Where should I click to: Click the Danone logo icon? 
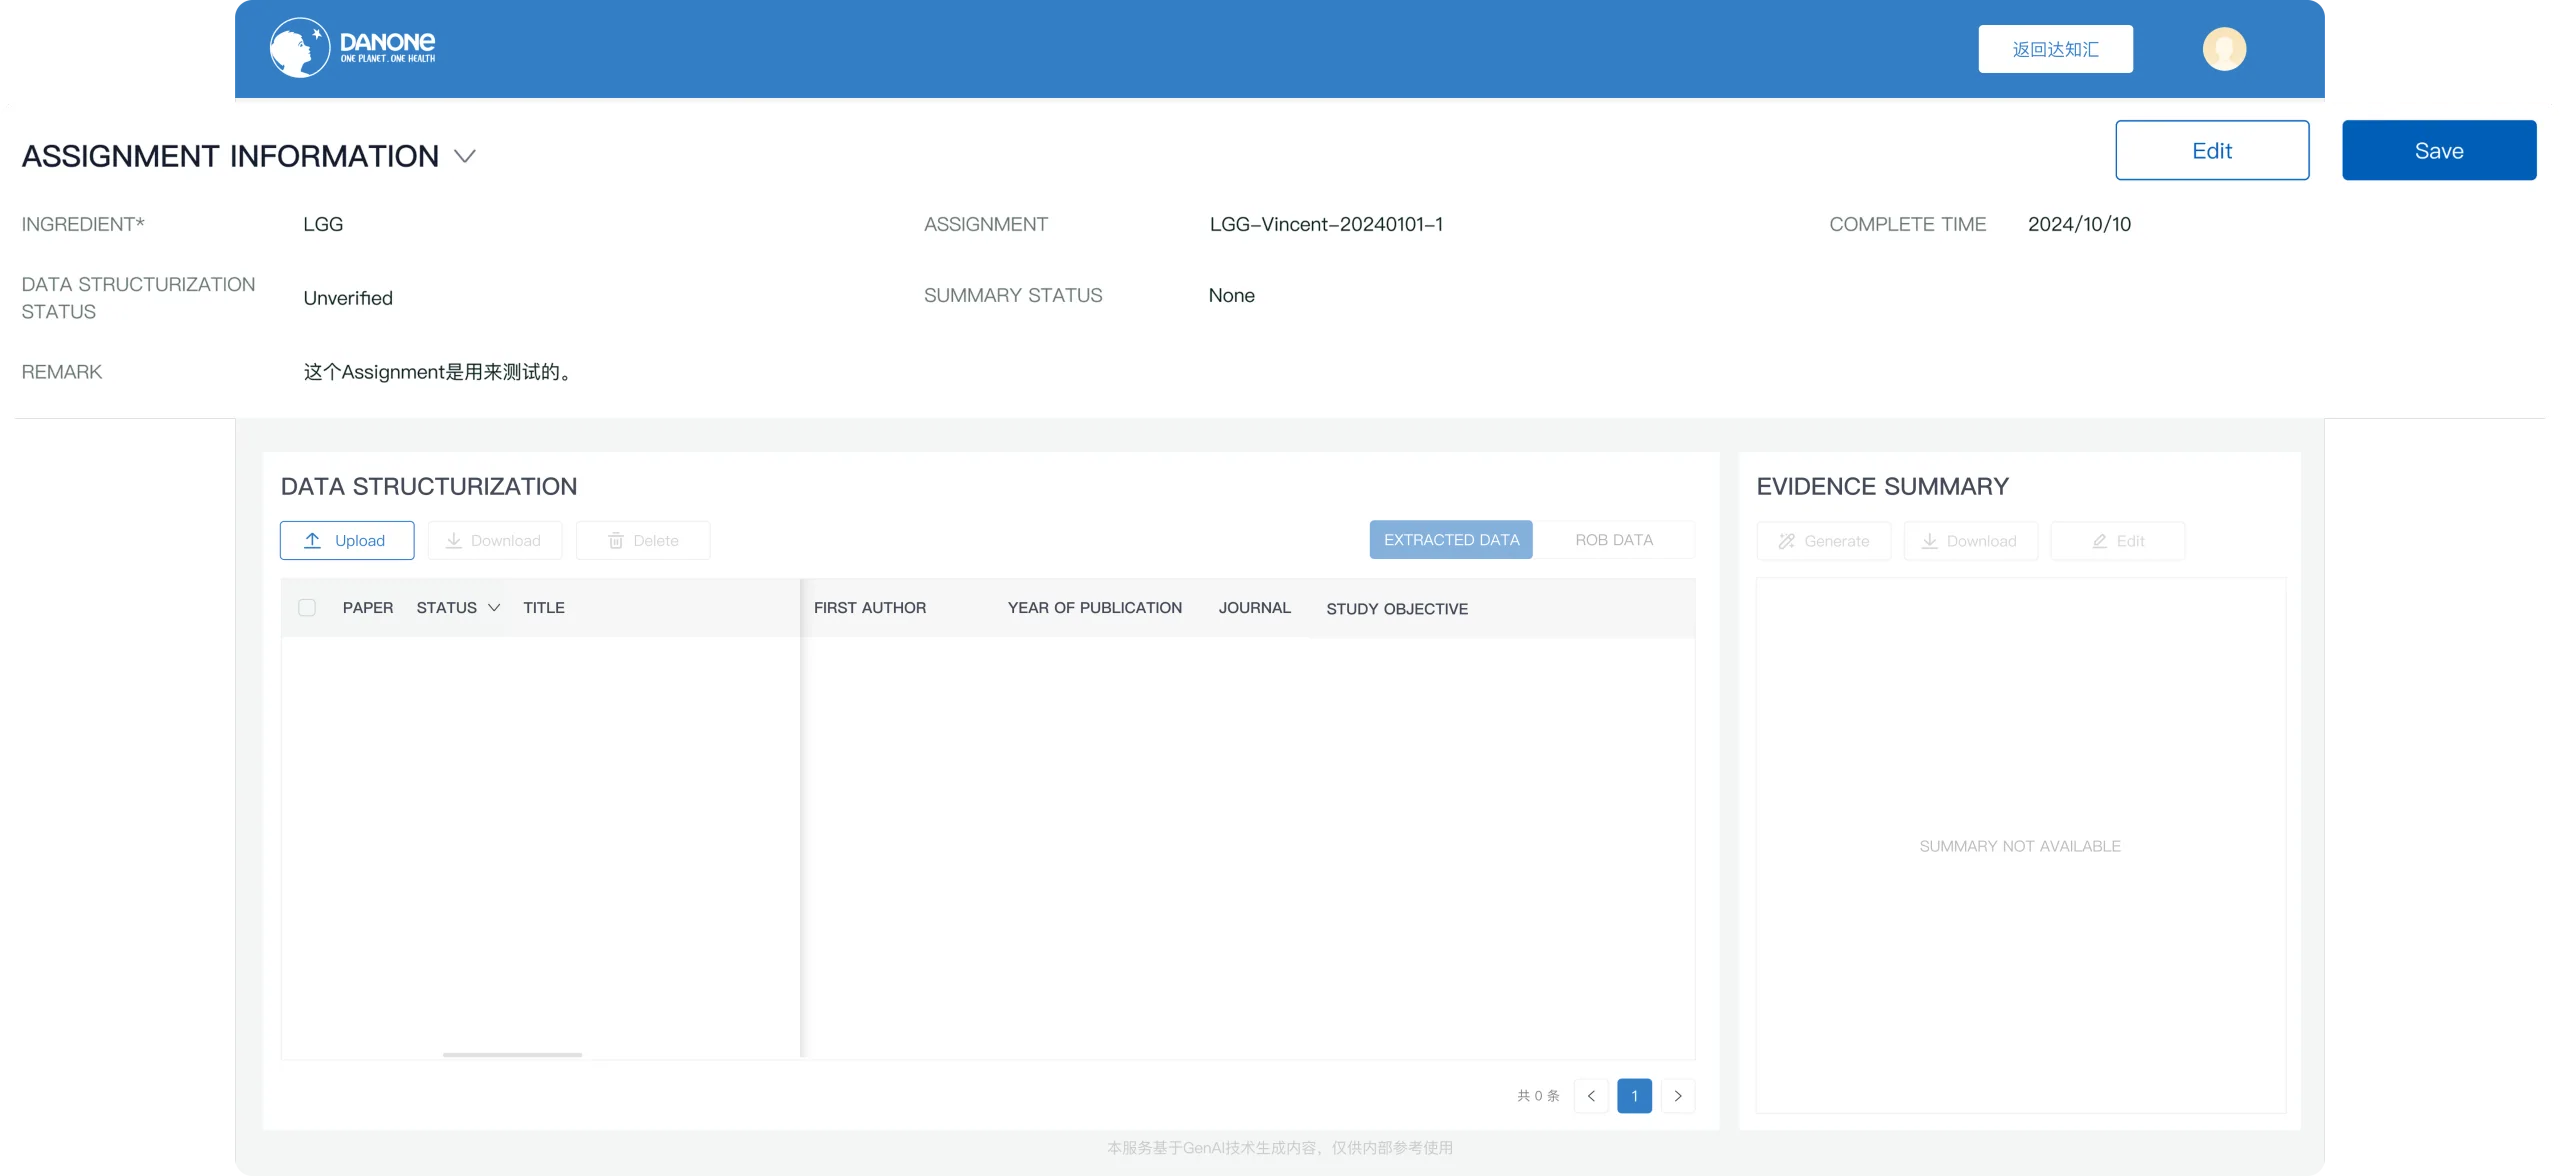[x=299, y=47]
